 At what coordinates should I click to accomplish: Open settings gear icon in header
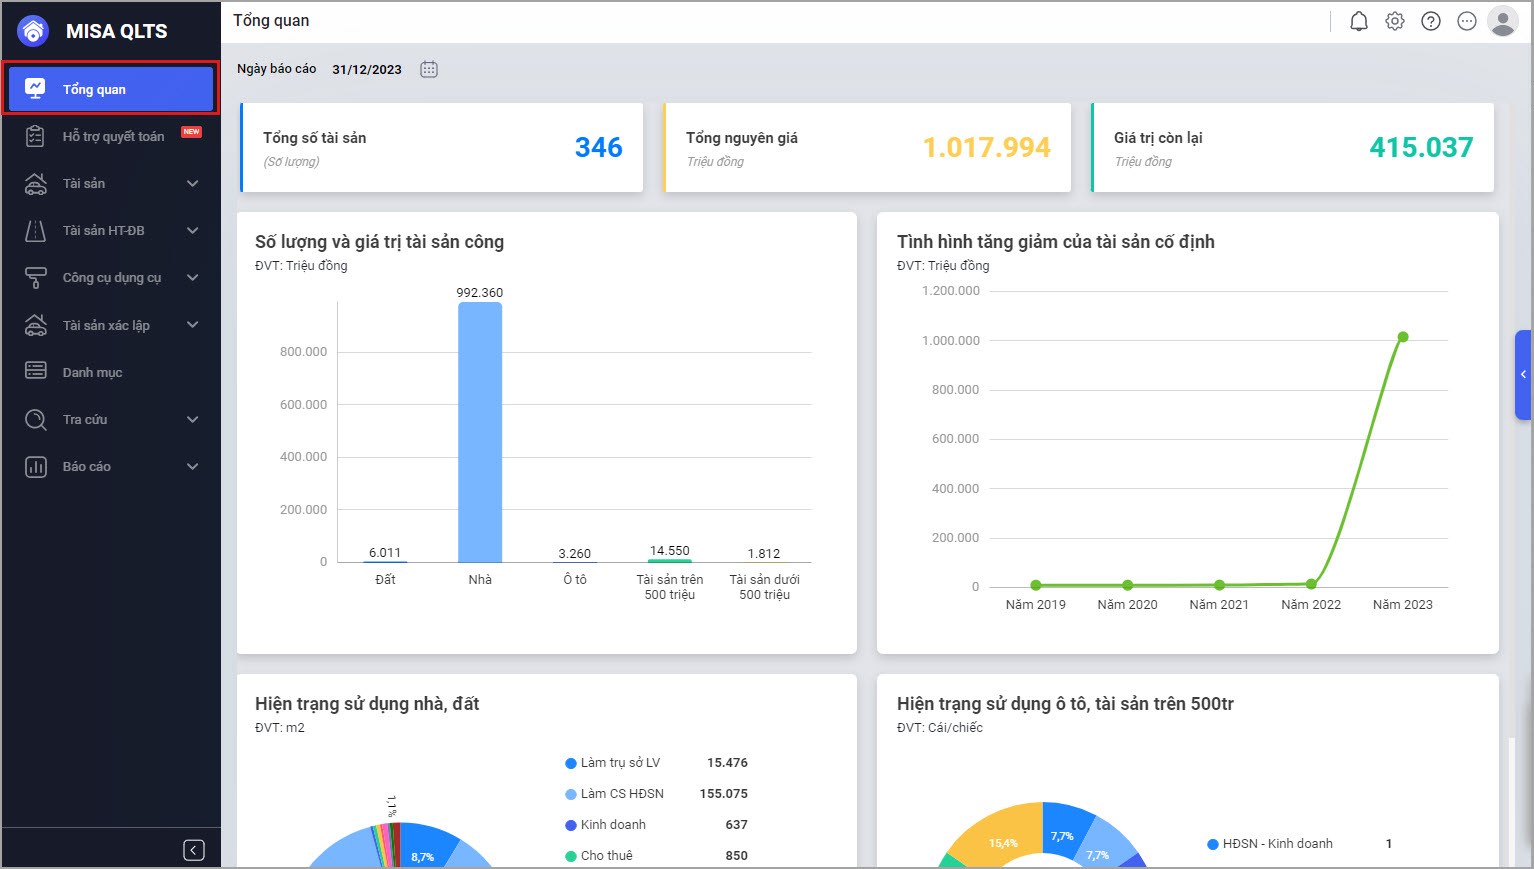click(1394, 21)
